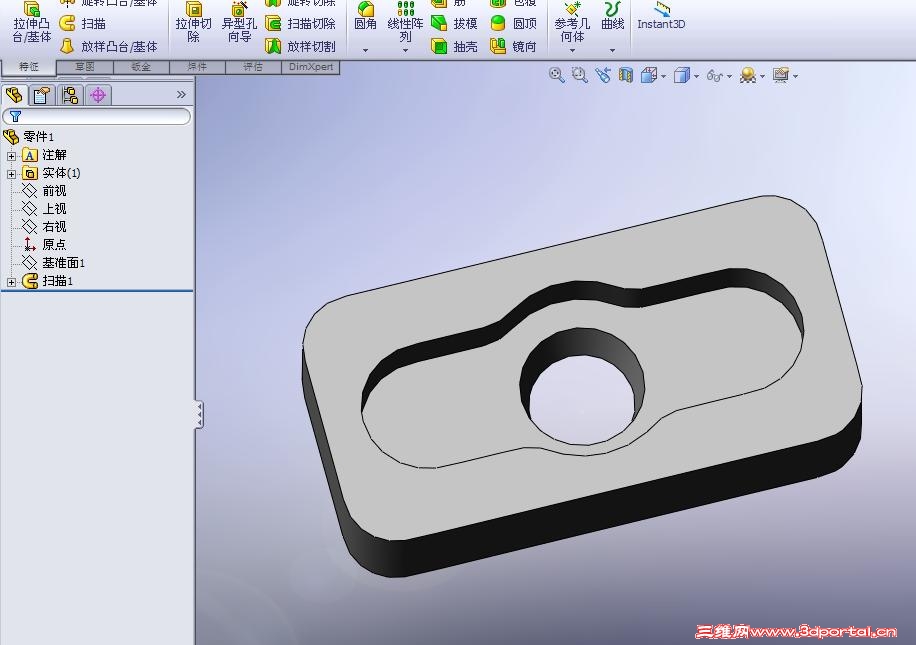Image resolution: width=916 pixels, height=645 pixels.
Task: Choose the 圆顶 dome tool
Action: [513, 23]
